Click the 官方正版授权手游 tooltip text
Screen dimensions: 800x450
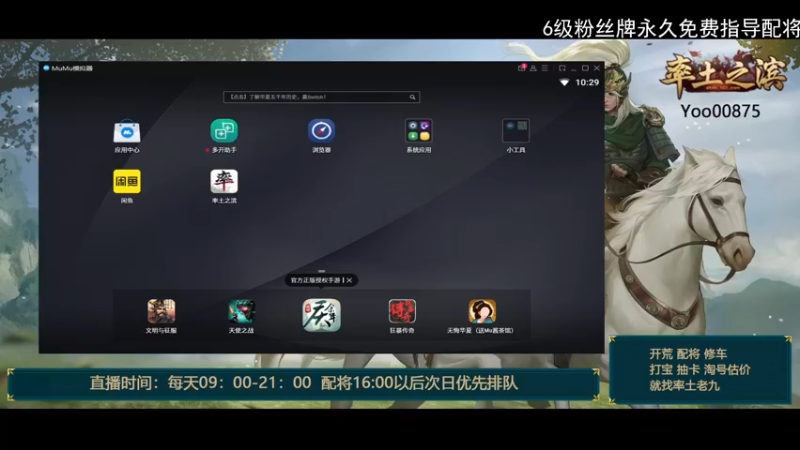(316, 280)
